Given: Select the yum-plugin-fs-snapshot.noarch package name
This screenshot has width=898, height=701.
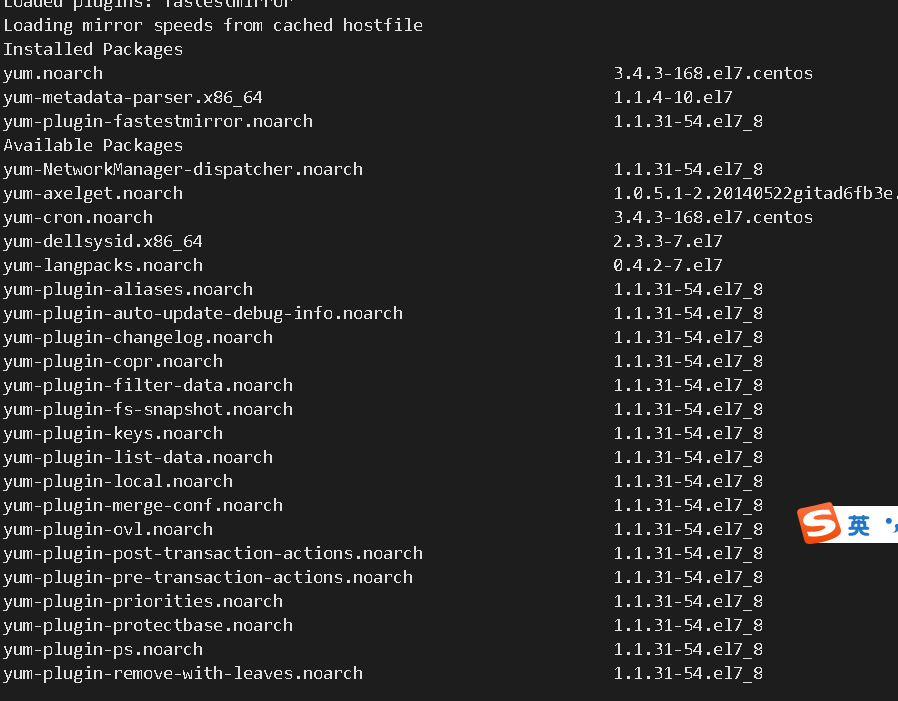Looking at the screenshot, I should coord(148,409).
